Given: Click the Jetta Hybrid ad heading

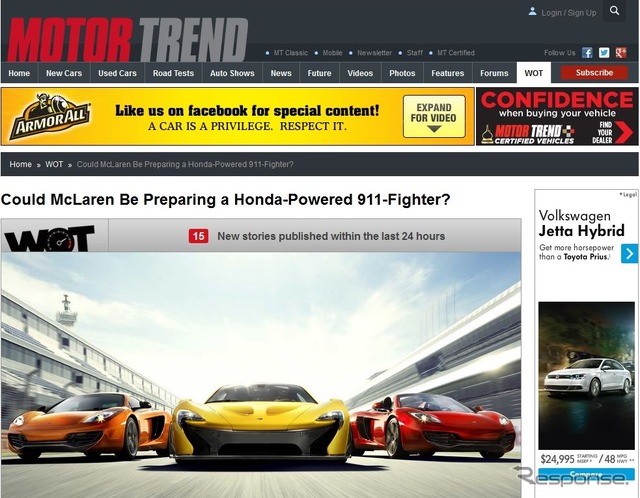Looking at the screenshot, I should point(581,223).
